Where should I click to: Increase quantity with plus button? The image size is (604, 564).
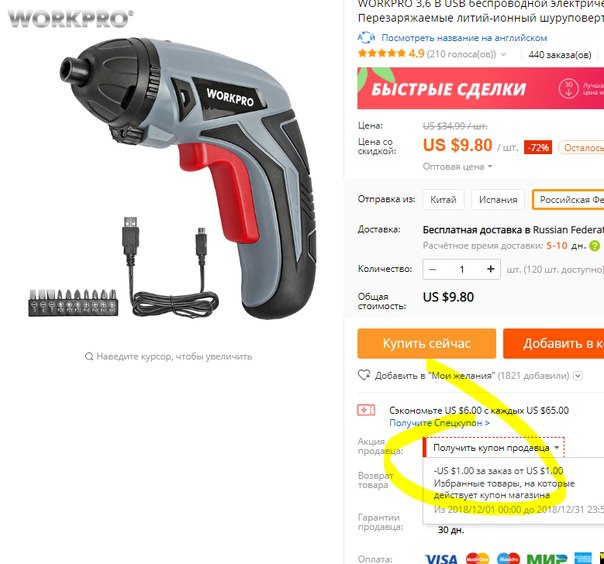pos(490,269)
